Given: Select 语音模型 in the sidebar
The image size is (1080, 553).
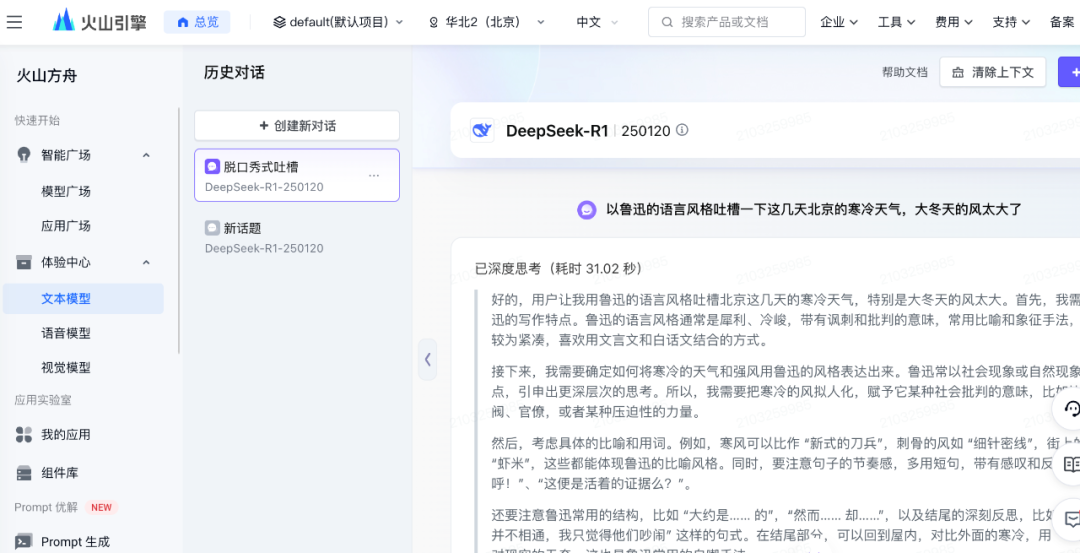Looking at the screenshot, I should coord(66,333).
